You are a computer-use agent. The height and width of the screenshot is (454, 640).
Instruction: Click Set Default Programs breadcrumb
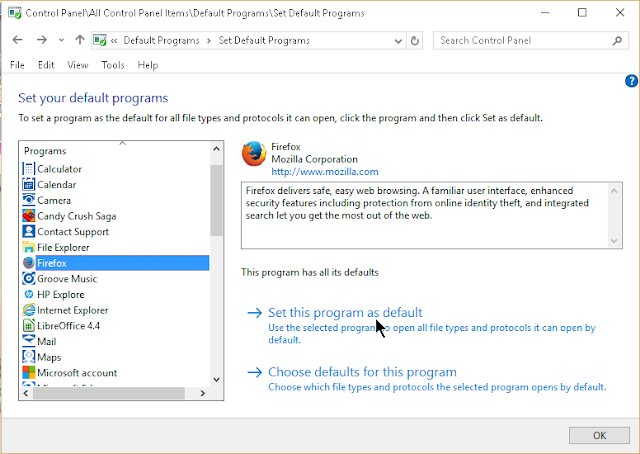click(x=264, y=40)
